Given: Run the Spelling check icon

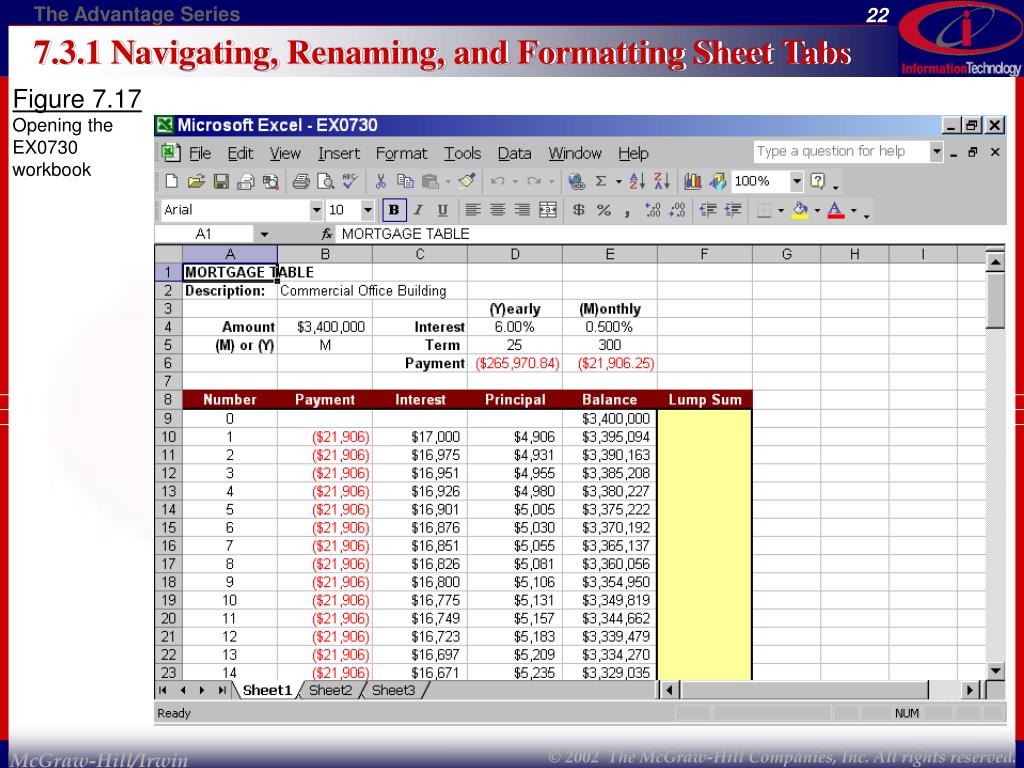Looking at the screenshot, I should pyautogui.click(x=350, y=182).
